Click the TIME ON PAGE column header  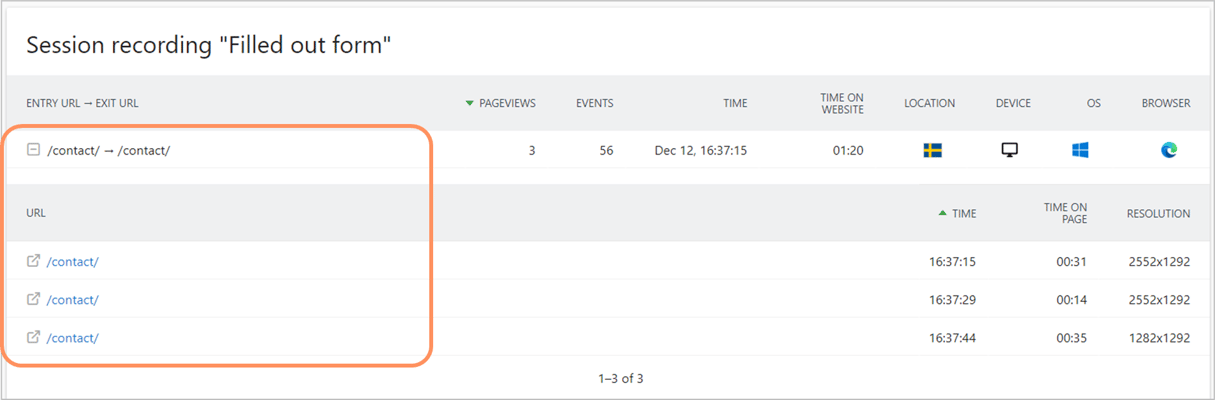tap(1065, 213)
